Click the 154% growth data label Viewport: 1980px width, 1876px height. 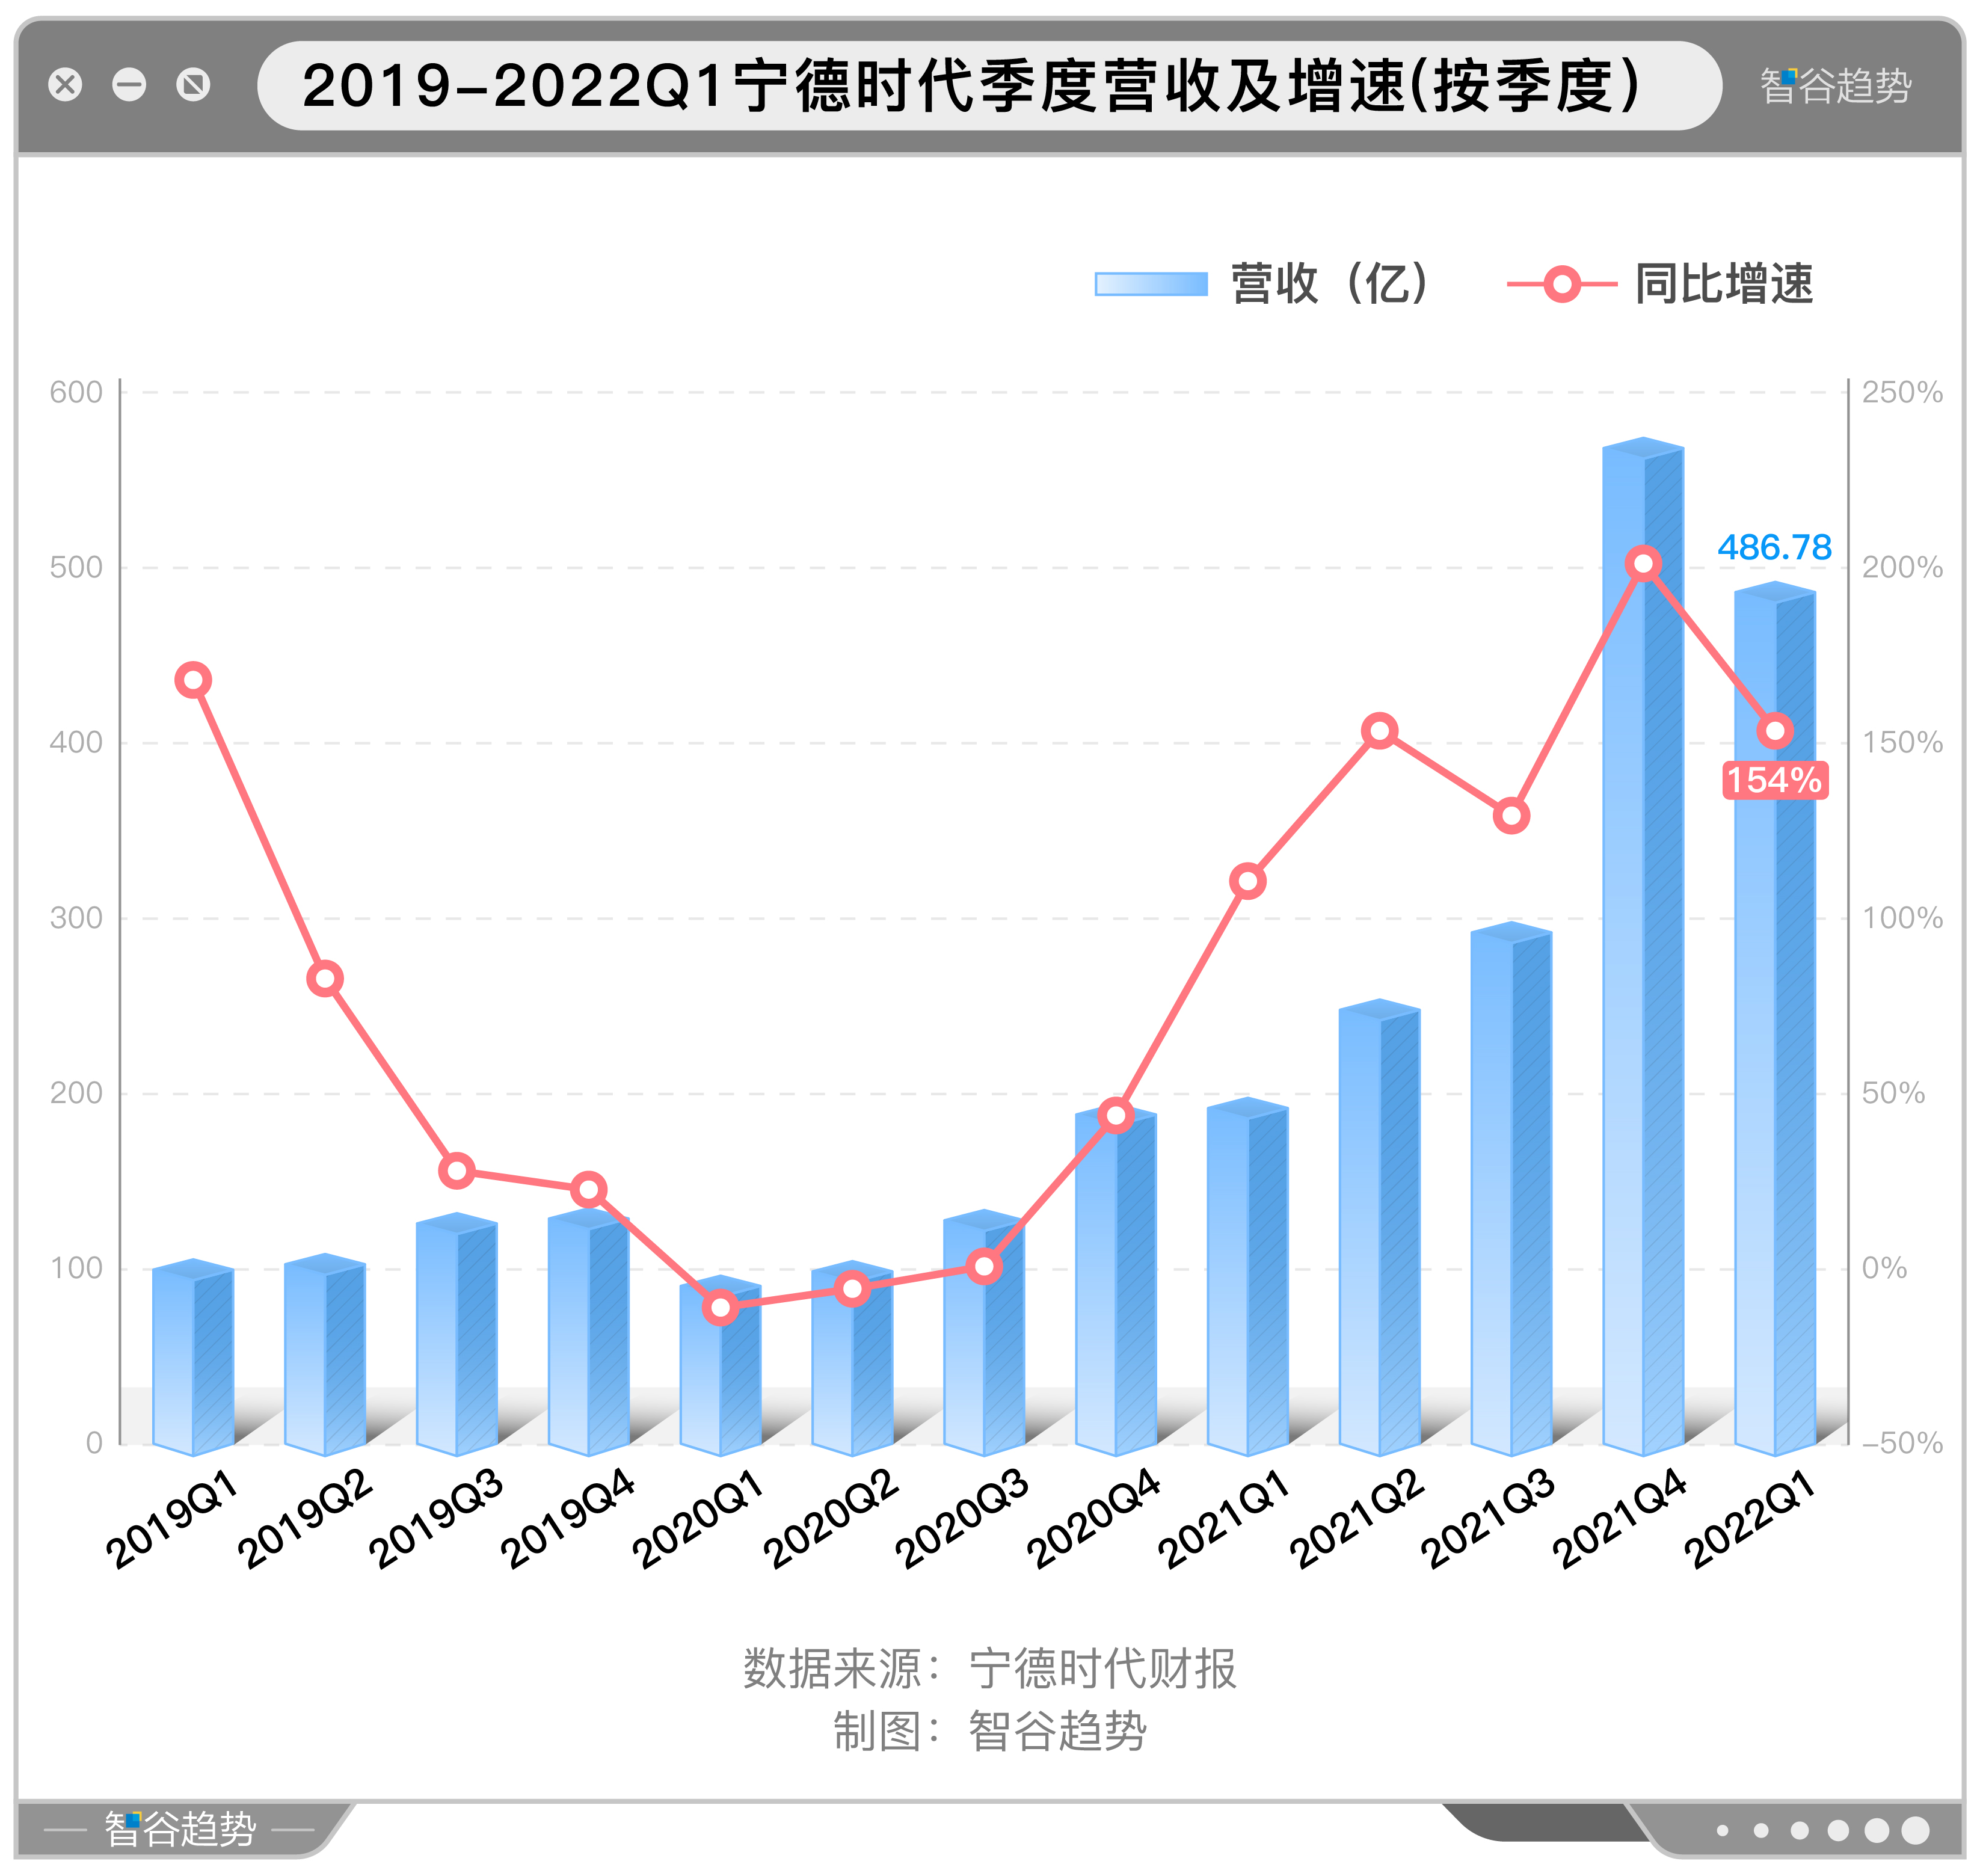click(1775, 780)
